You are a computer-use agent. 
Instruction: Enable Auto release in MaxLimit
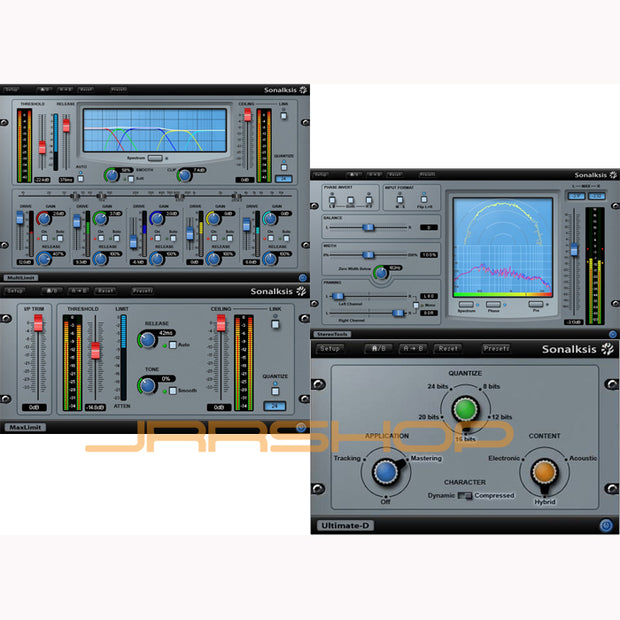173,345
